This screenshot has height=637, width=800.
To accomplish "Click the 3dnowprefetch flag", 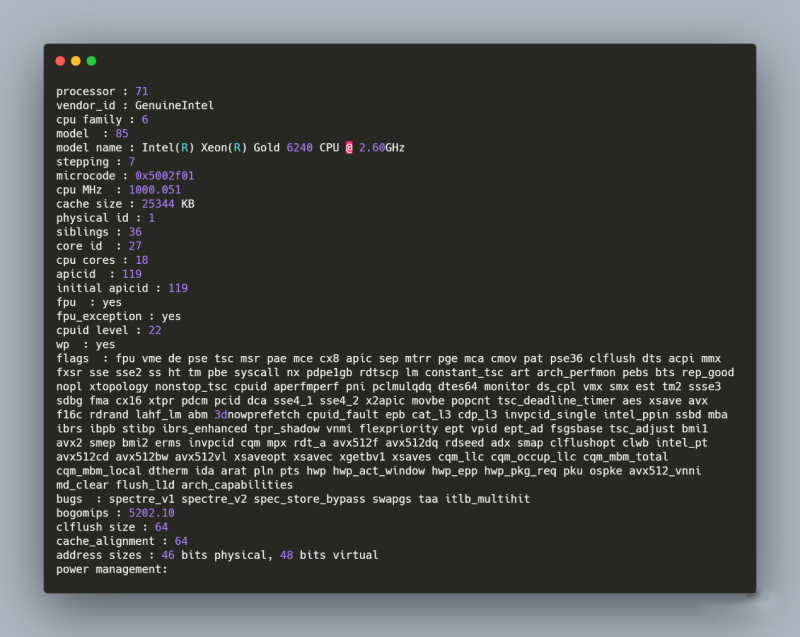I will (x=257, y=415).
